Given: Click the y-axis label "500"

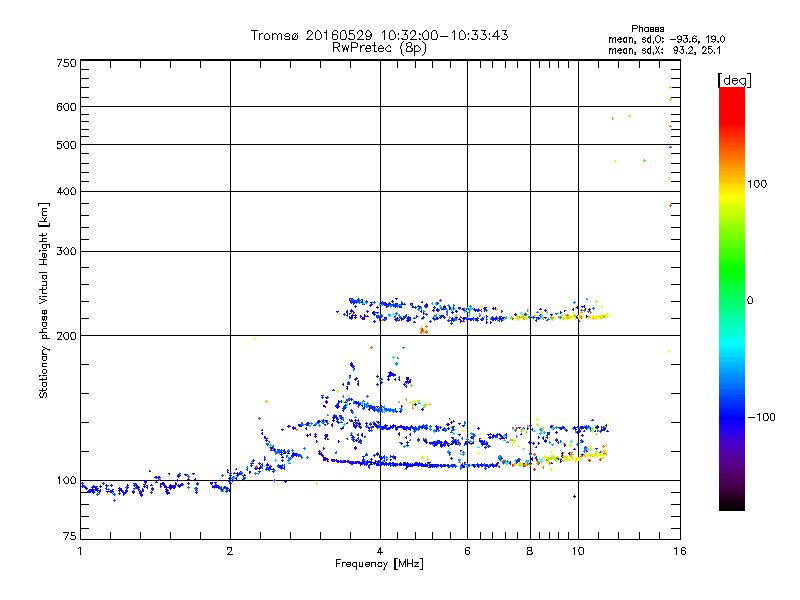Looking at the screenshot, I should click(x=67, y=145).
